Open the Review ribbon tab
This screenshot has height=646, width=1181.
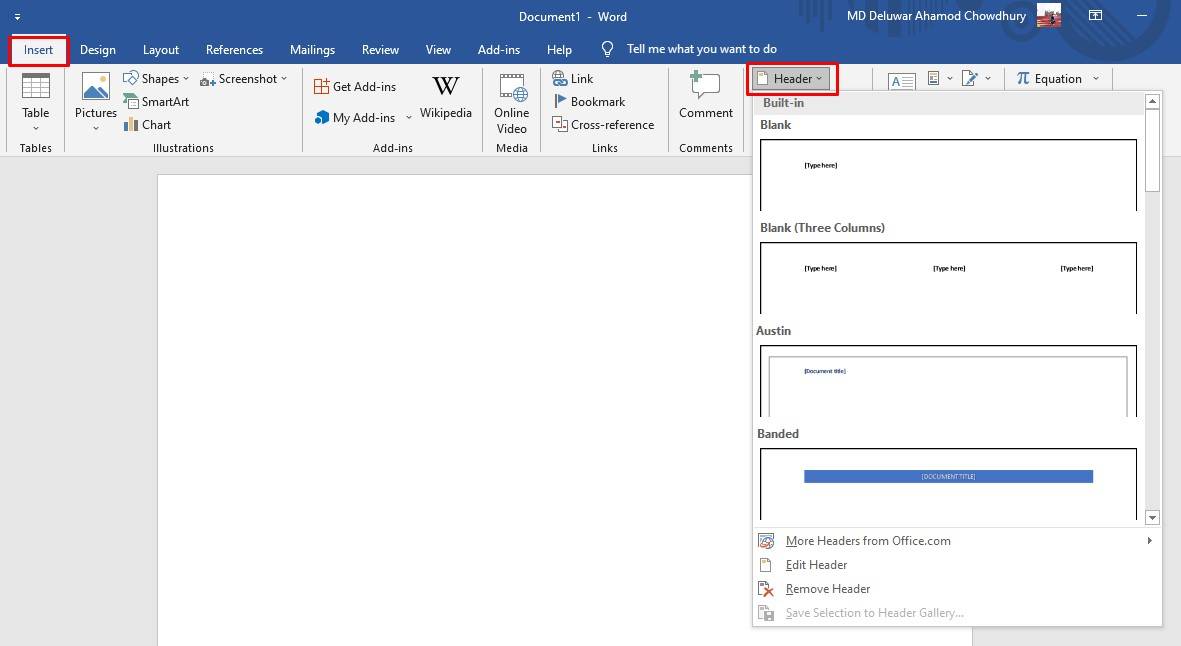380,49
